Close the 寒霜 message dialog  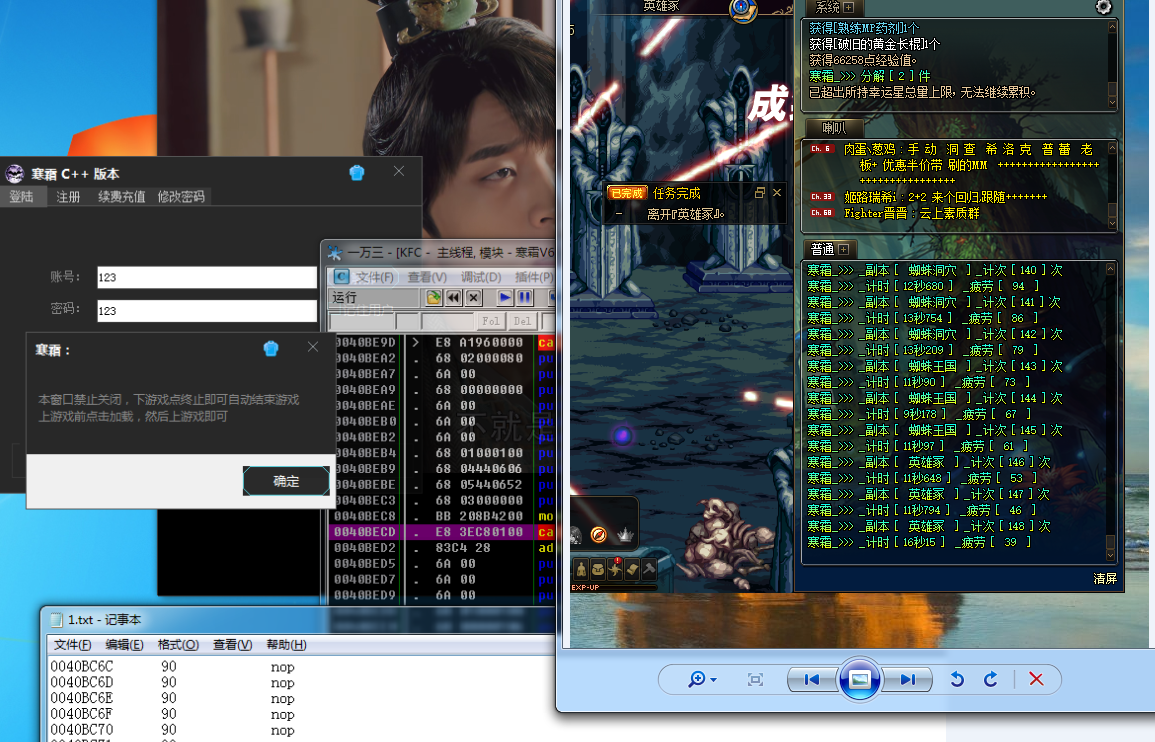tap(313, 347)
